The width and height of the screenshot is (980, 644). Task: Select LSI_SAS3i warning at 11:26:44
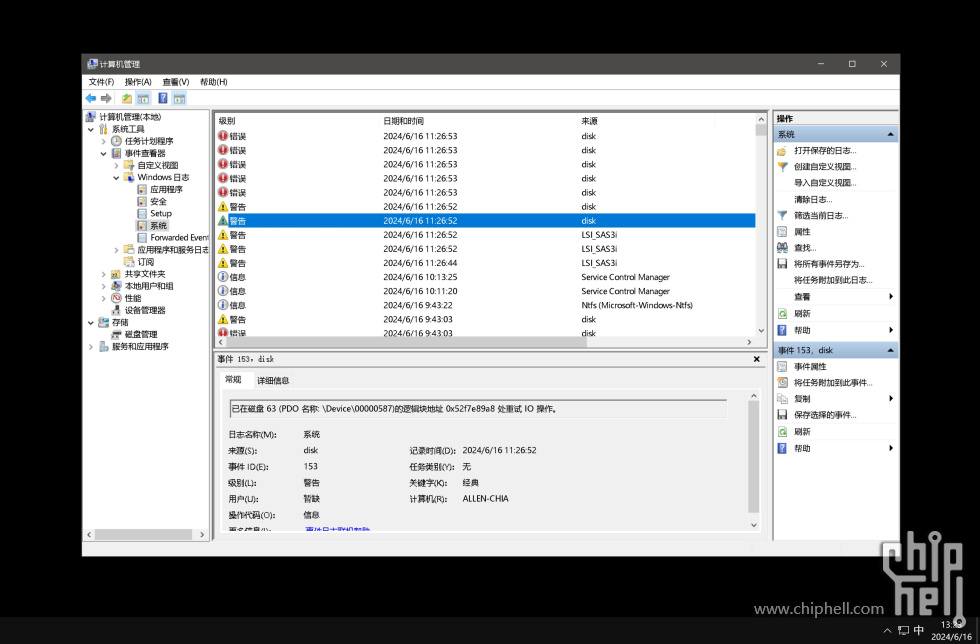pos(486,263)
